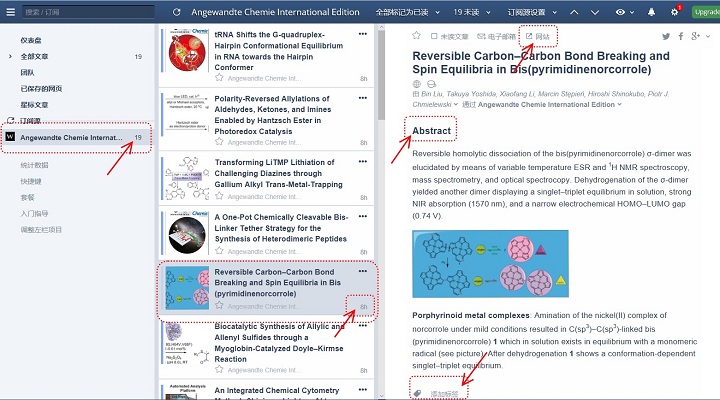Open article 'A One-Pot Chemically Cleavable Bis-Linker'

[x=281, y=228]
